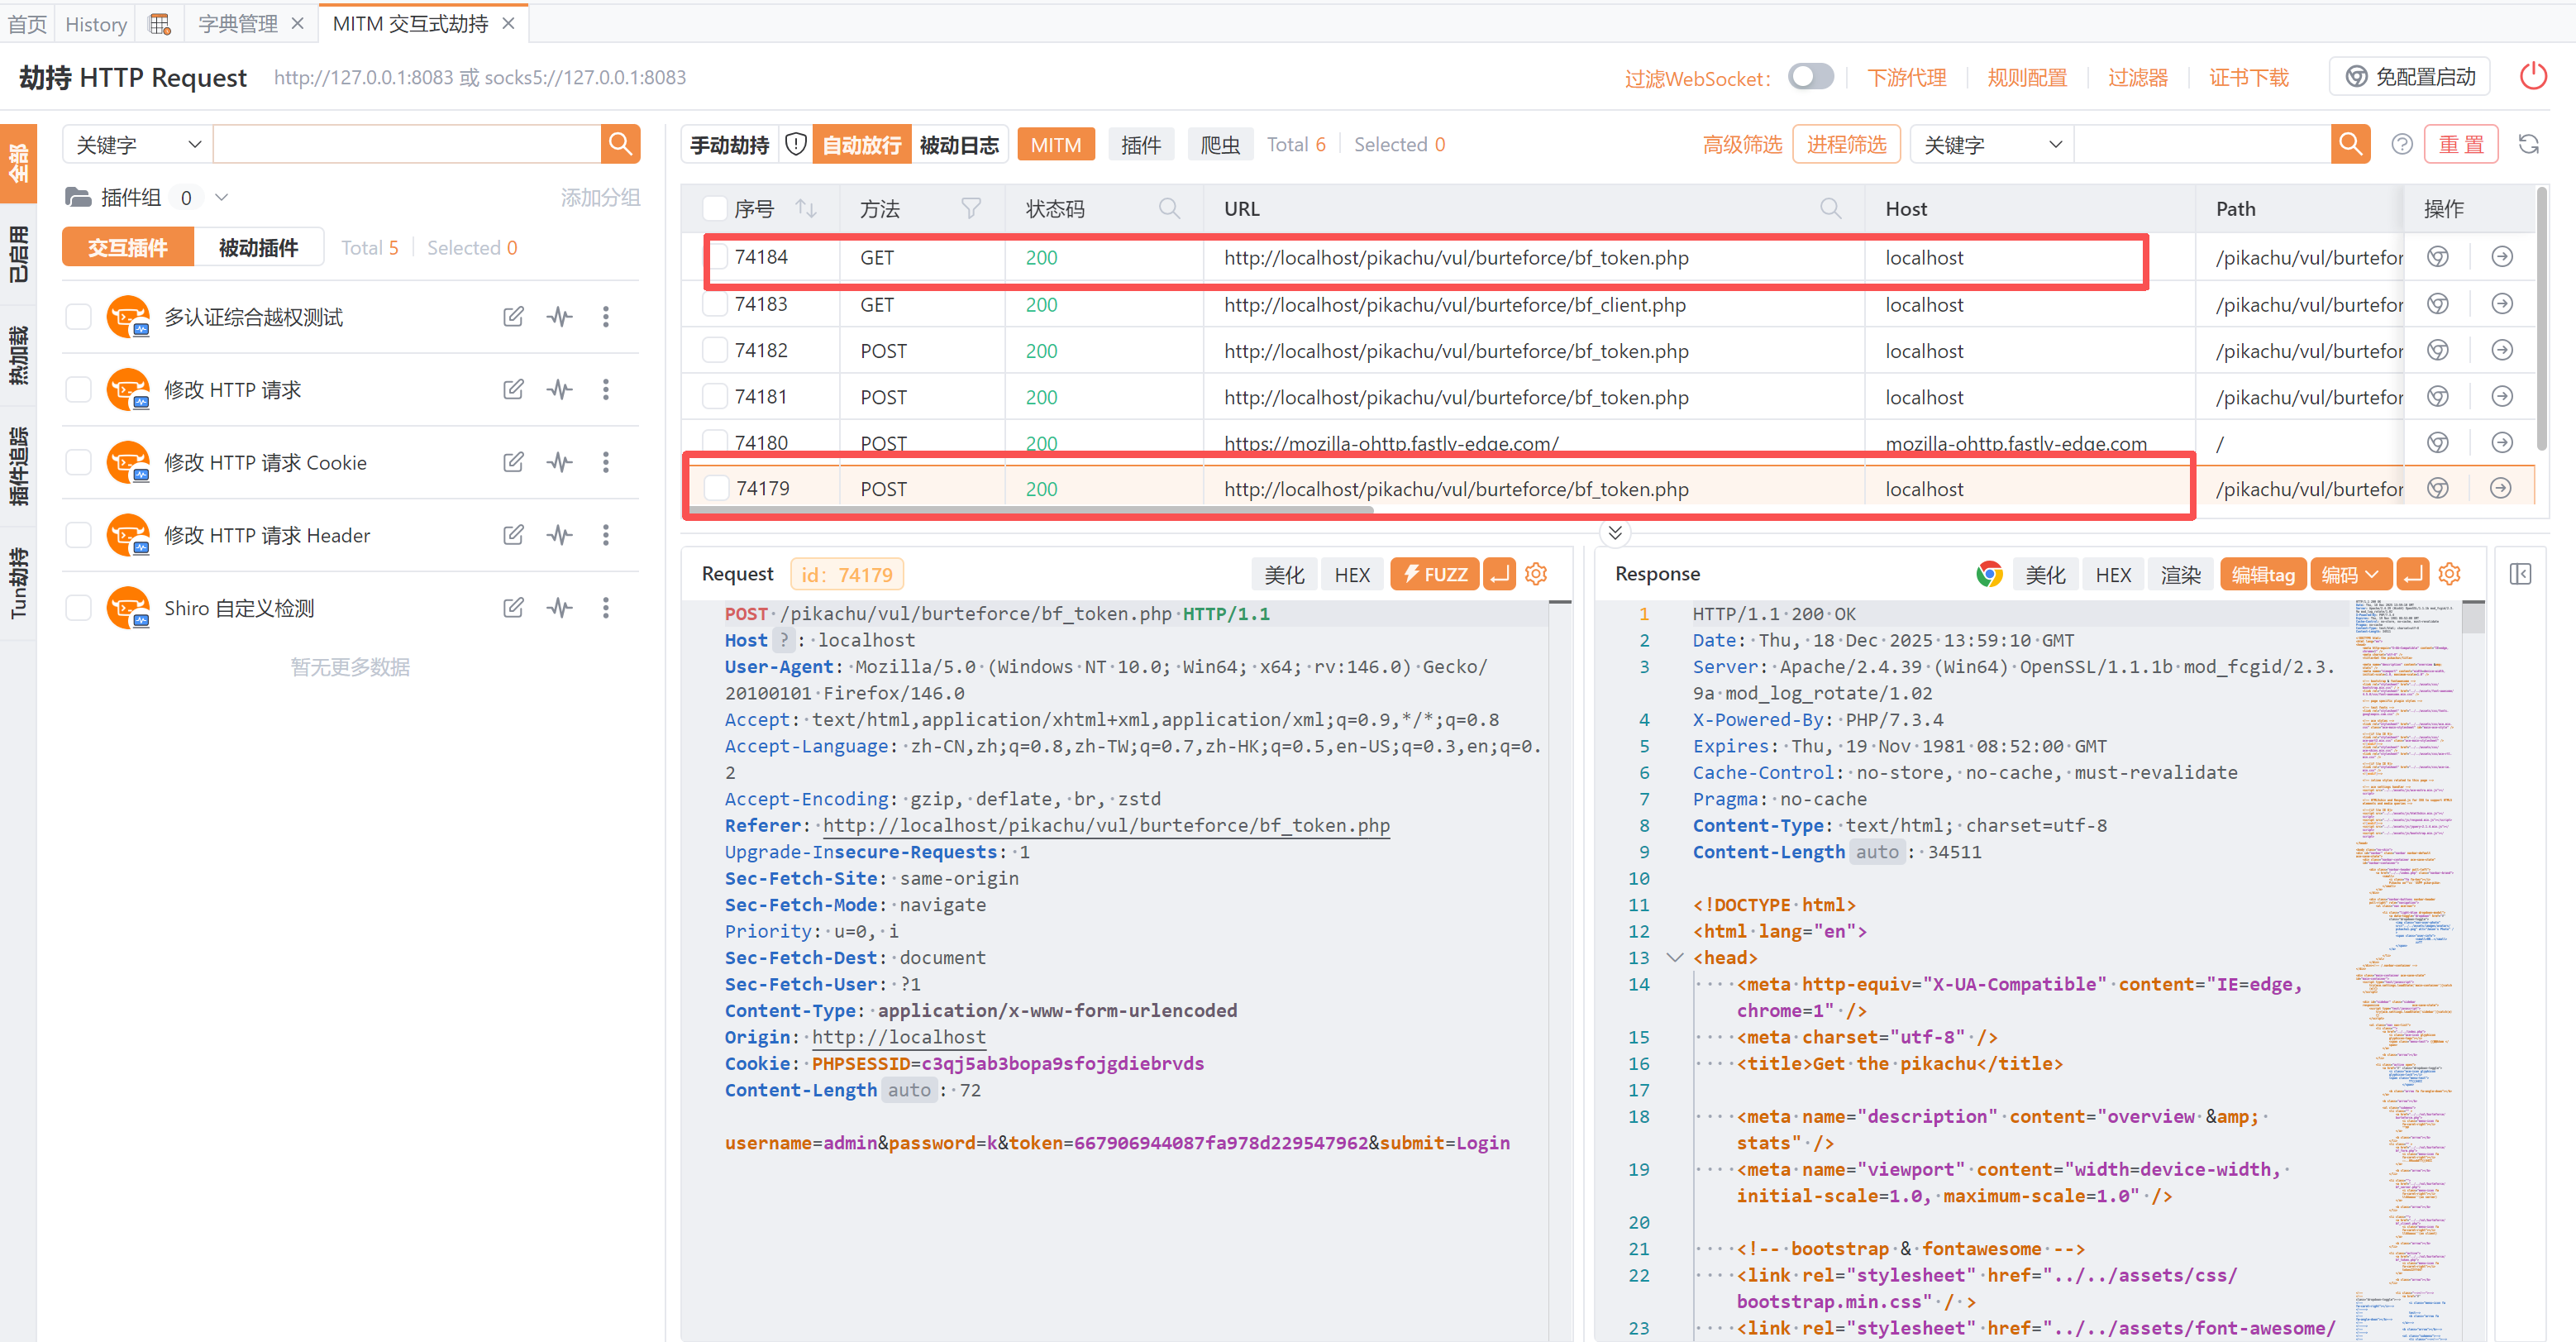The height and width of the screenshot is (1342, 2576).
Task: Click the URL column search icon
Action: tap(1830, 208)
